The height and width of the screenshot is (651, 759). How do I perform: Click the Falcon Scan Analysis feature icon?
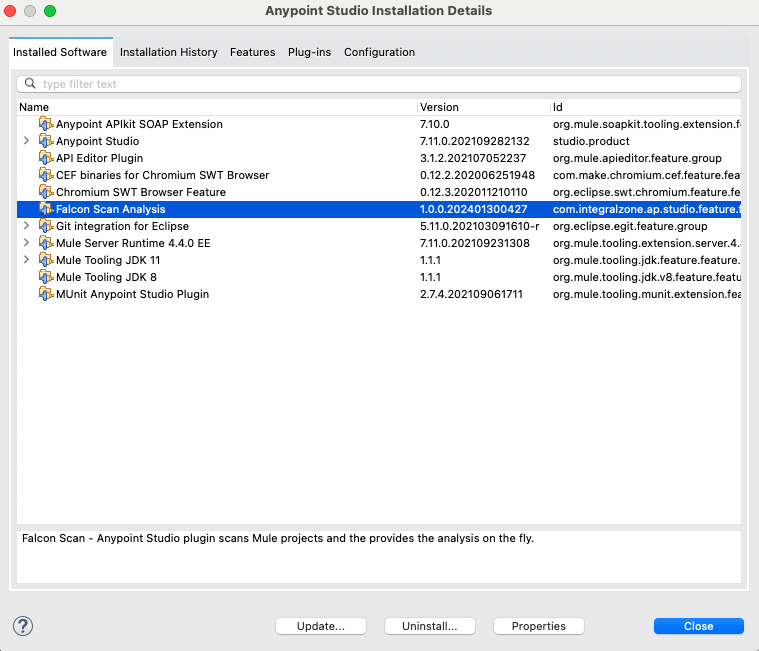46,209
